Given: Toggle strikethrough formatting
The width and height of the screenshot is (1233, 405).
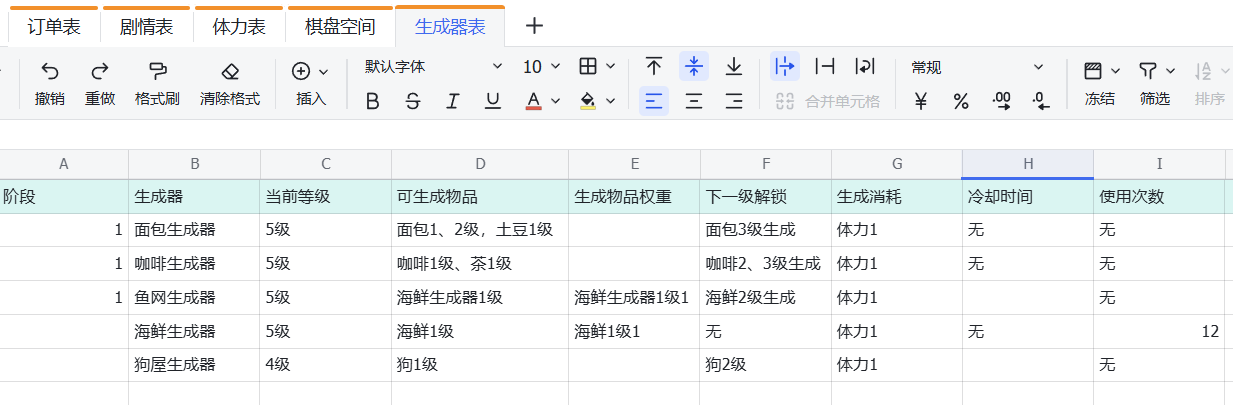Looking at the screenshot, I should (x=413, y=101).
